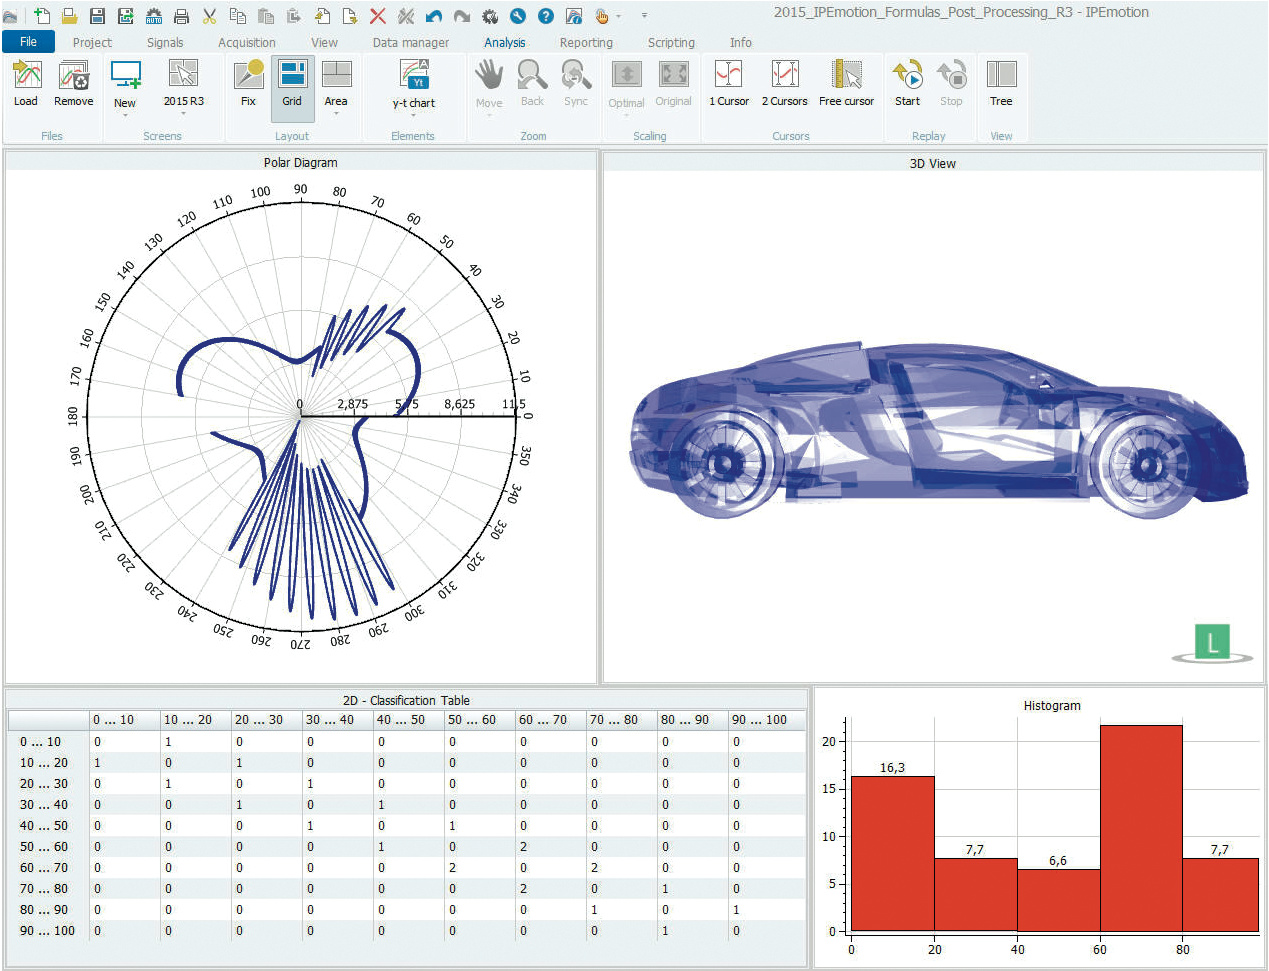The image size is (1269, 971).
Task: Open the Help question mark icon
Action: pos(546,16)
